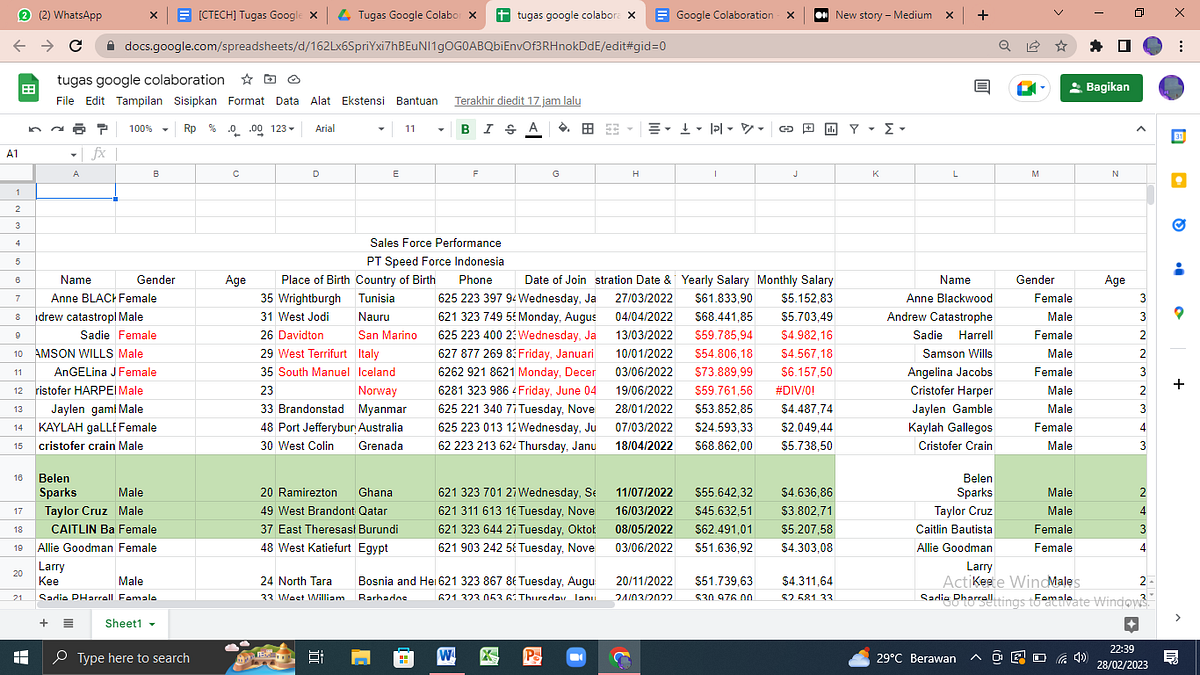Image resolution: width=1200 pixels, height=675 pixels.
Task: Toggle bold formatting
Action: click(x=464, y=128)
